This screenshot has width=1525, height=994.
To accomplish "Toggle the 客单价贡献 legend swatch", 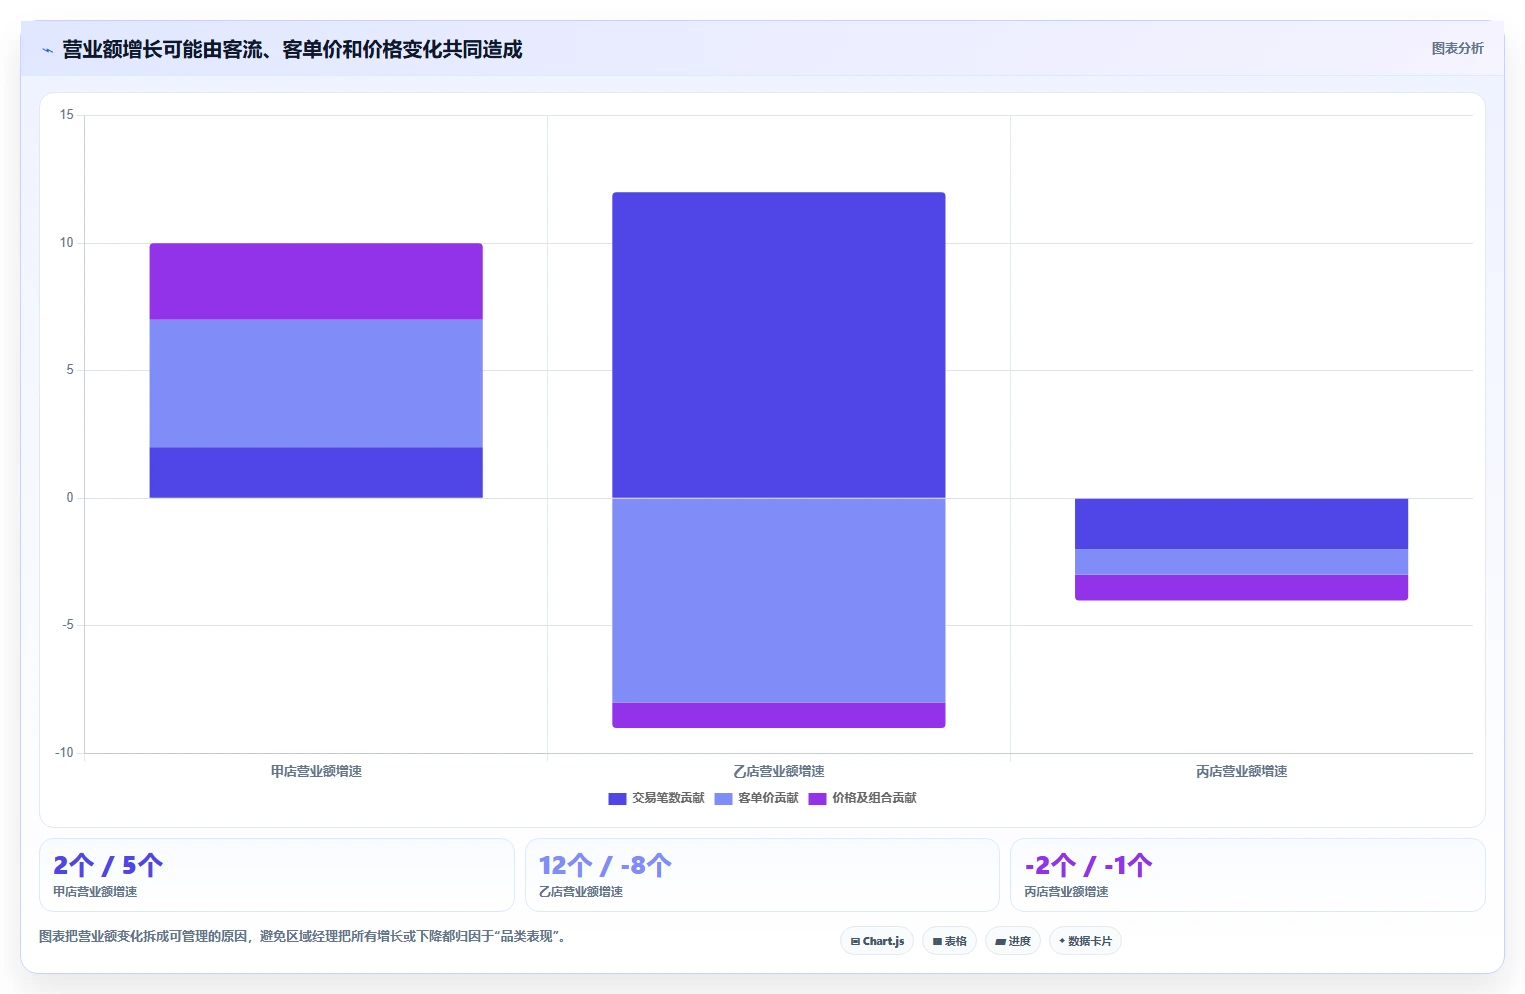I will coord(723,798).
